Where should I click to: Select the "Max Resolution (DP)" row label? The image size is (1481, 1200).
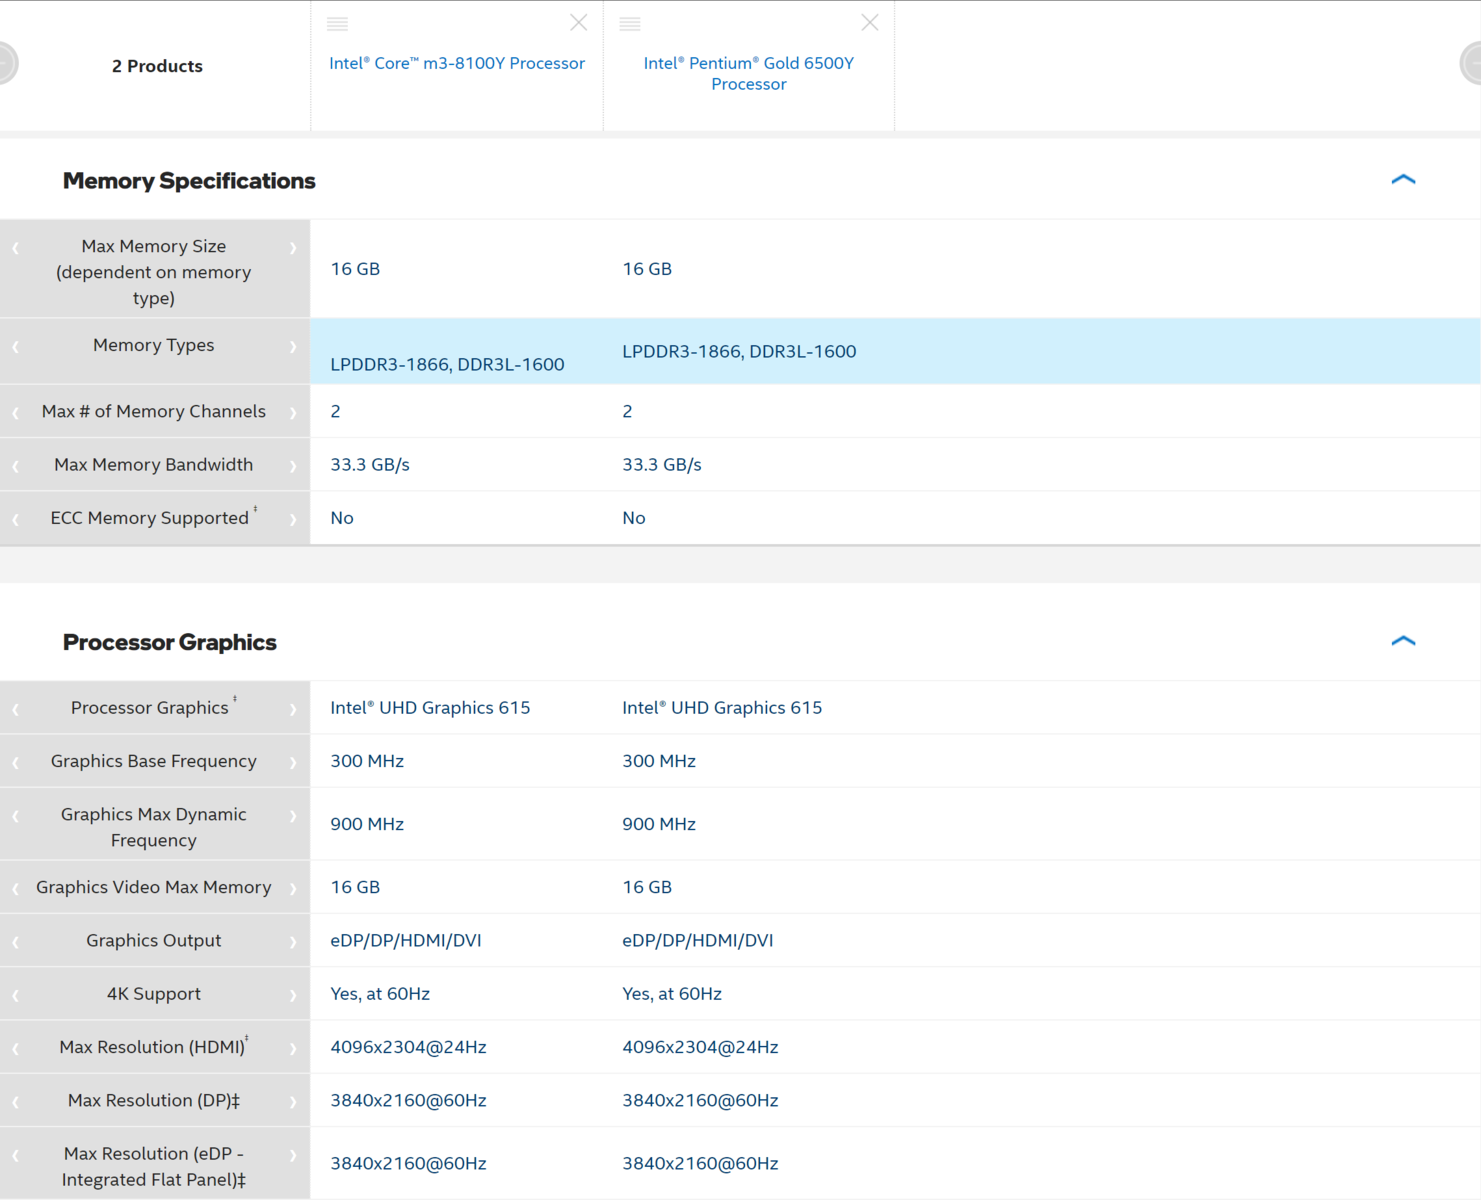tap(154, 1100)
